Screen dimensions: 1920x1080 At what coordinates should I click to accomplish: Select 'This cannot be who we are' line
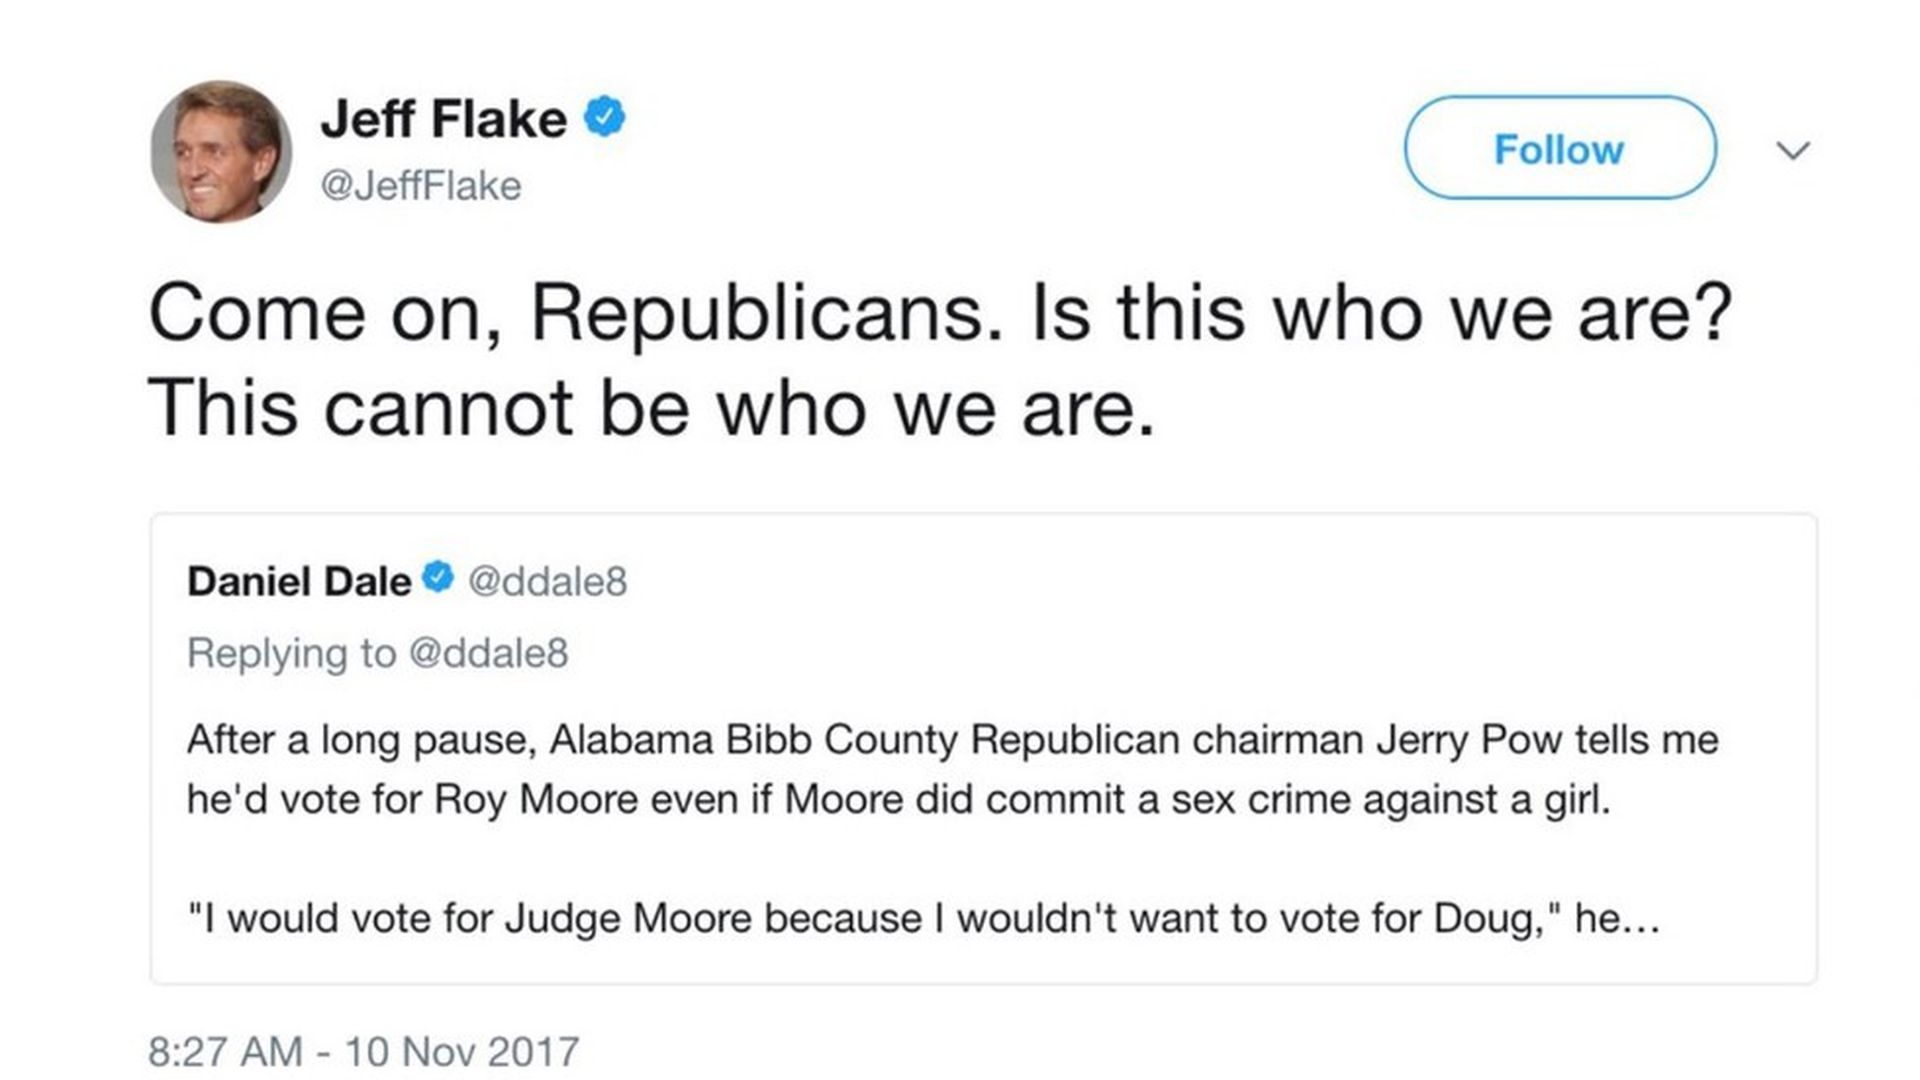pyautogui.click(x=652, y=408)
